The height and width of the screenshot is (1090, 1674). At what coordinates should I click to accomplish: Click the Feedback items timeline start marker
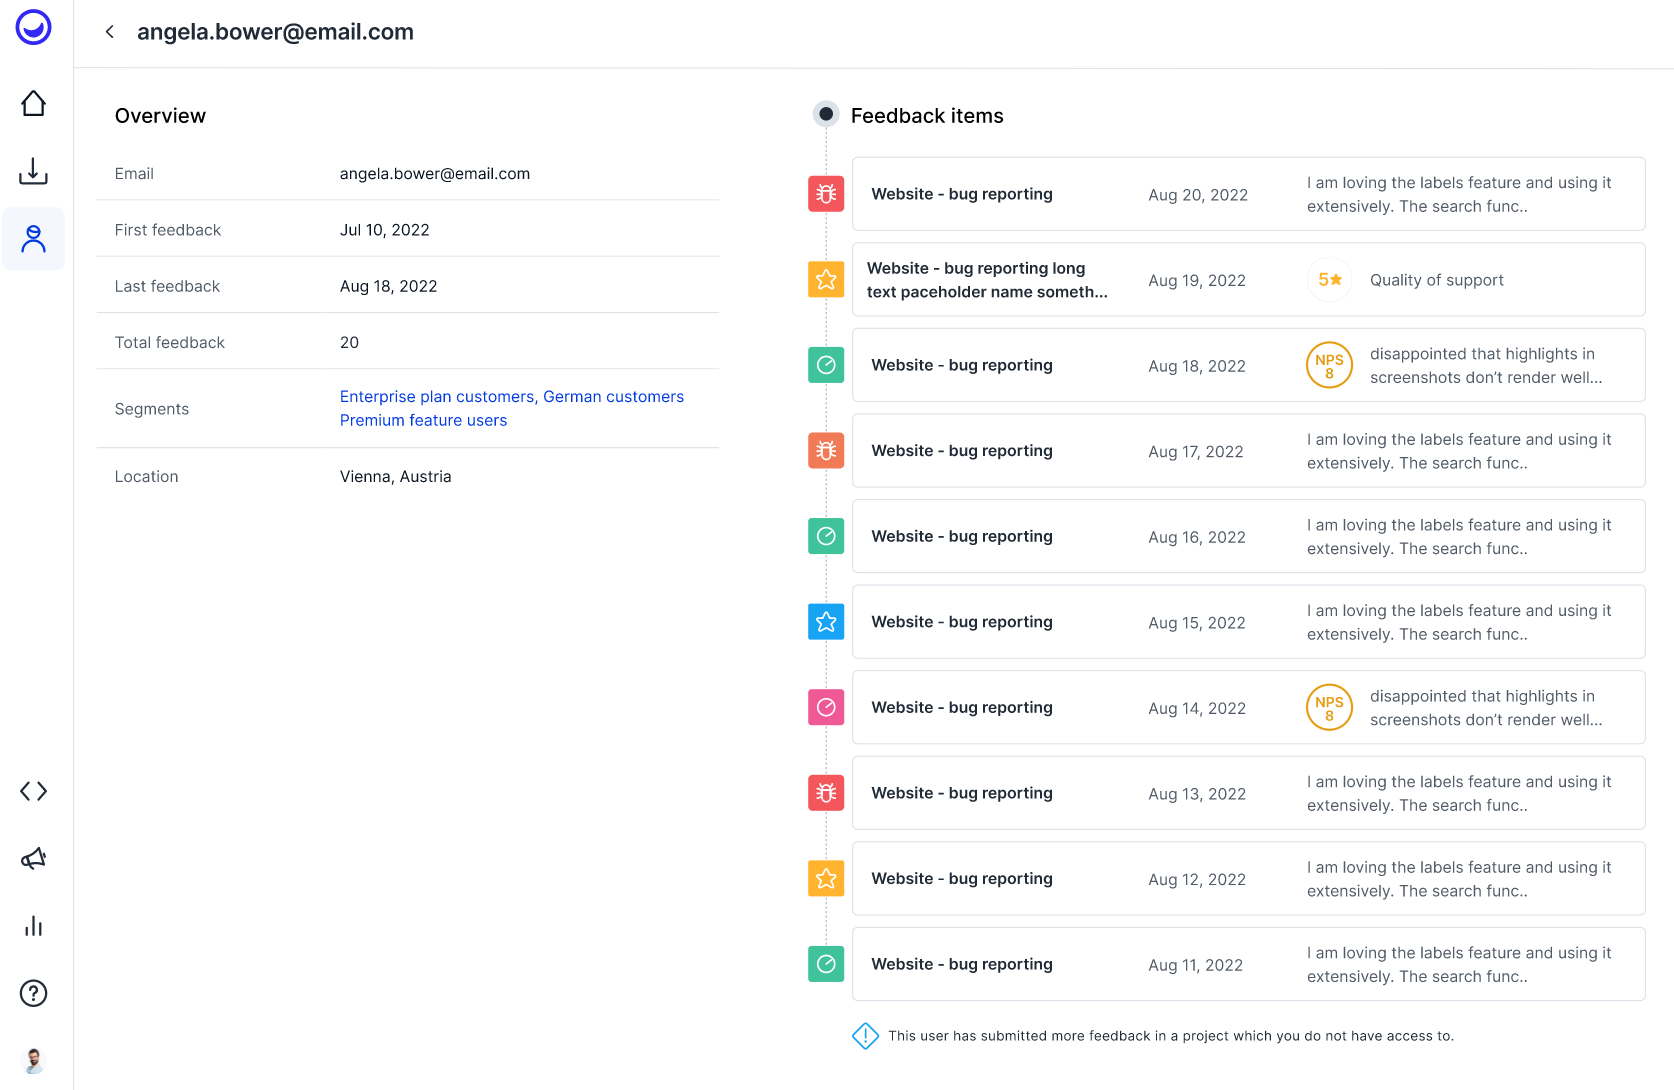pyautogui.click(x=826, y=114)
